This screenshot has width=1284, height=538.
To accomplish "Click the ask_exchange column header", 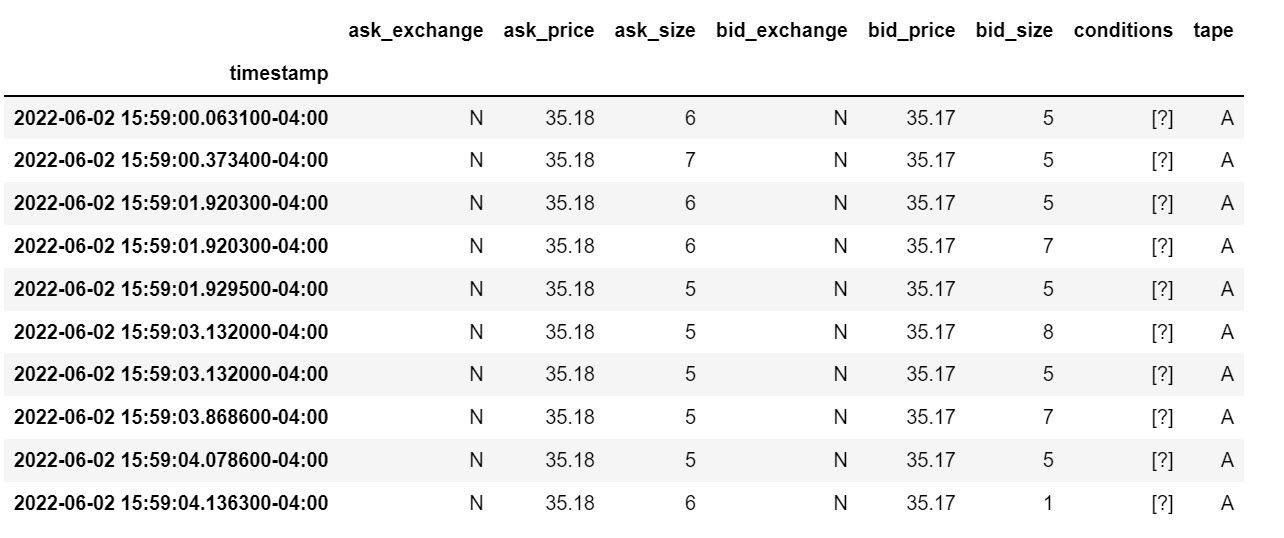I will point(415,30).
